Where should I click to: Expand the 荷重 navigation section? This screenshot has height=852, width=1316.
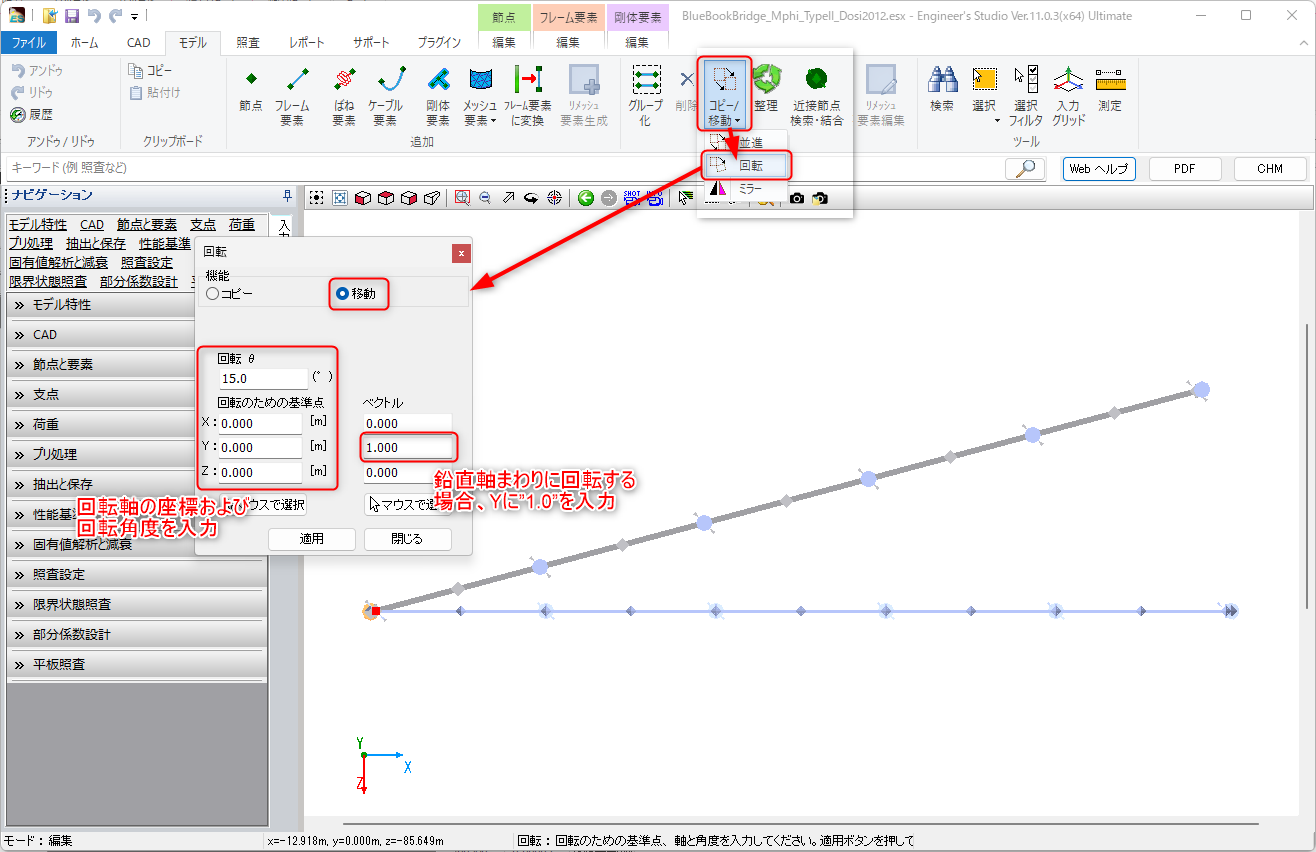pyautogui.click(x=136, y=425)
